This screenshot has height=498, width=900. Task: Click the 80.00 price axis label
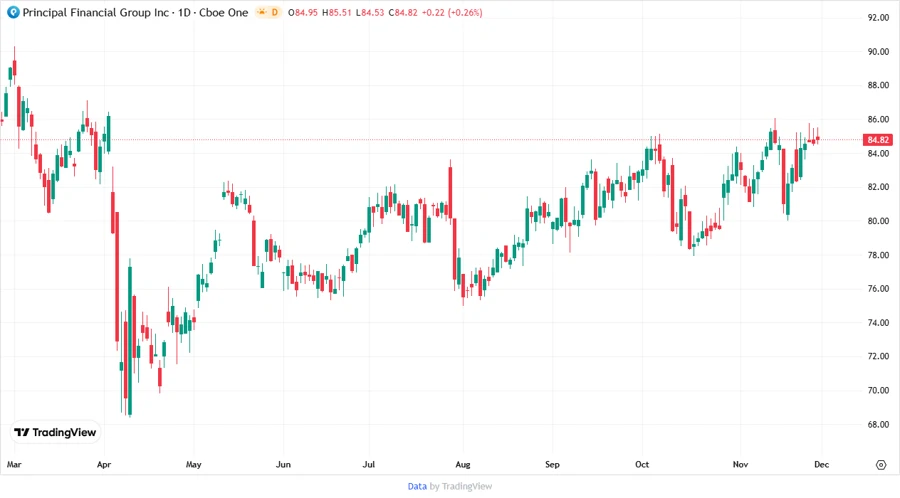(x=879, y=221)
